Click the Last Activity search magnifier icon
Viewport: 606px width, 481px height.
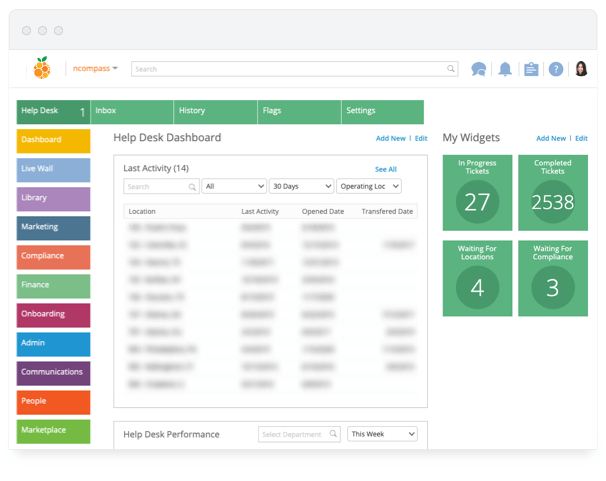pos(192,187)
